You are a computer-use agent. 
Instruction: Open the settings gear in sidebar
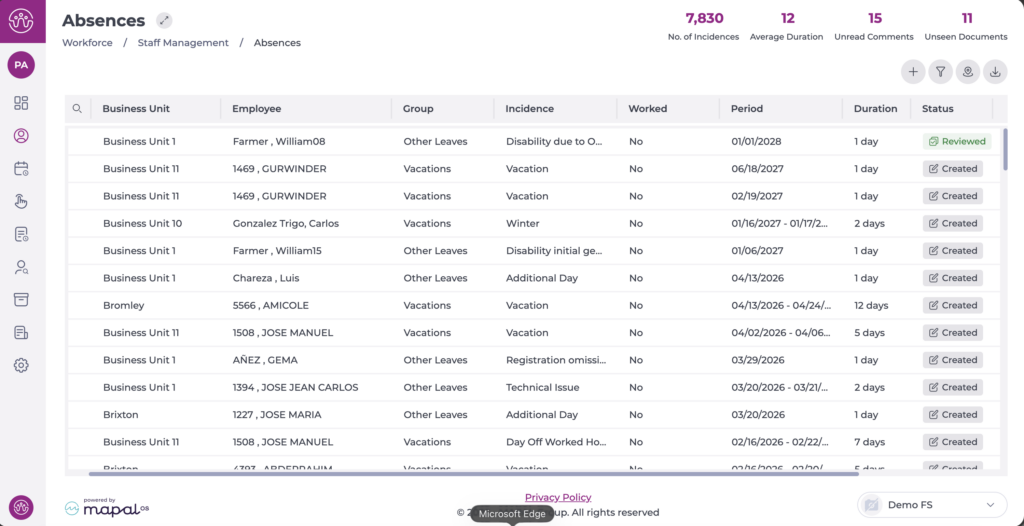(x=21, y=365)
